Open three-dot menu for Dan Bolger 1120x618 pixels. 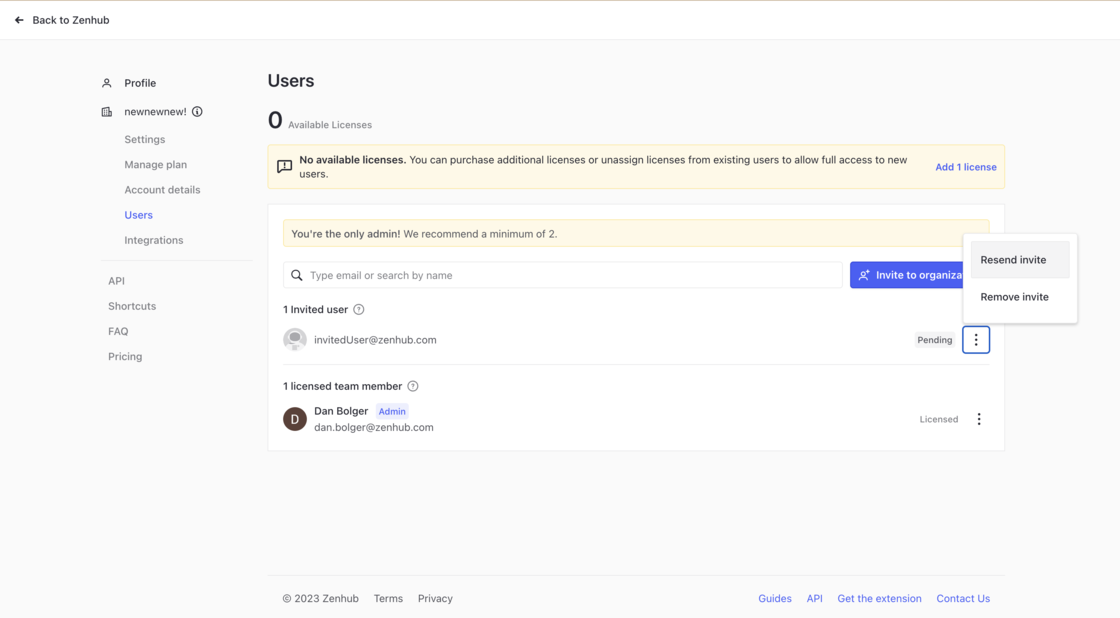tap(979, 419)
